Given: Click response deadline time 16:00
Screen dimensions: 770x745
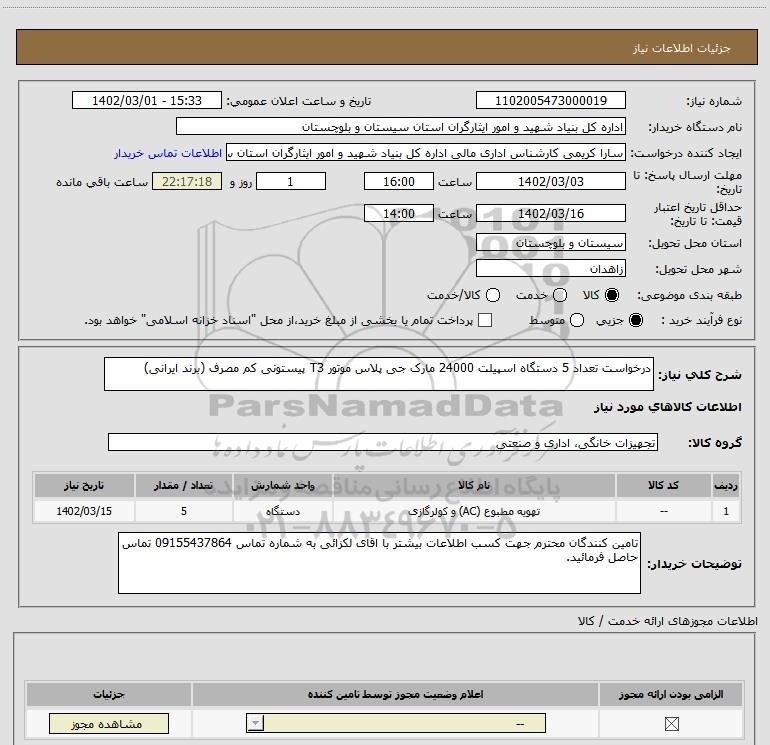Looking at the screenshot, I should pos(399,181).
